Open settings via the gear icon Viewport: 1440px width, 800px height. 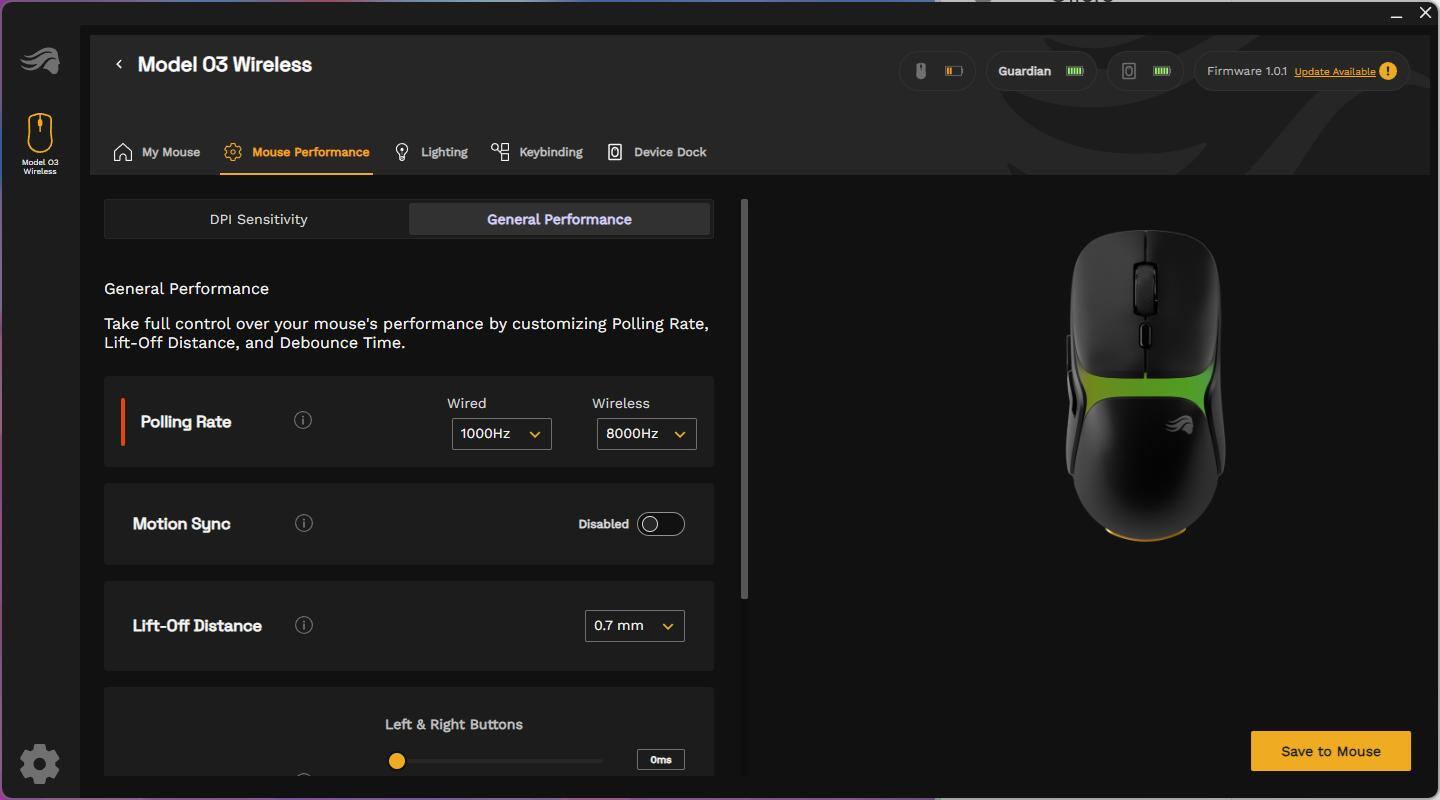pyautogui.click(x=40, y=764)
